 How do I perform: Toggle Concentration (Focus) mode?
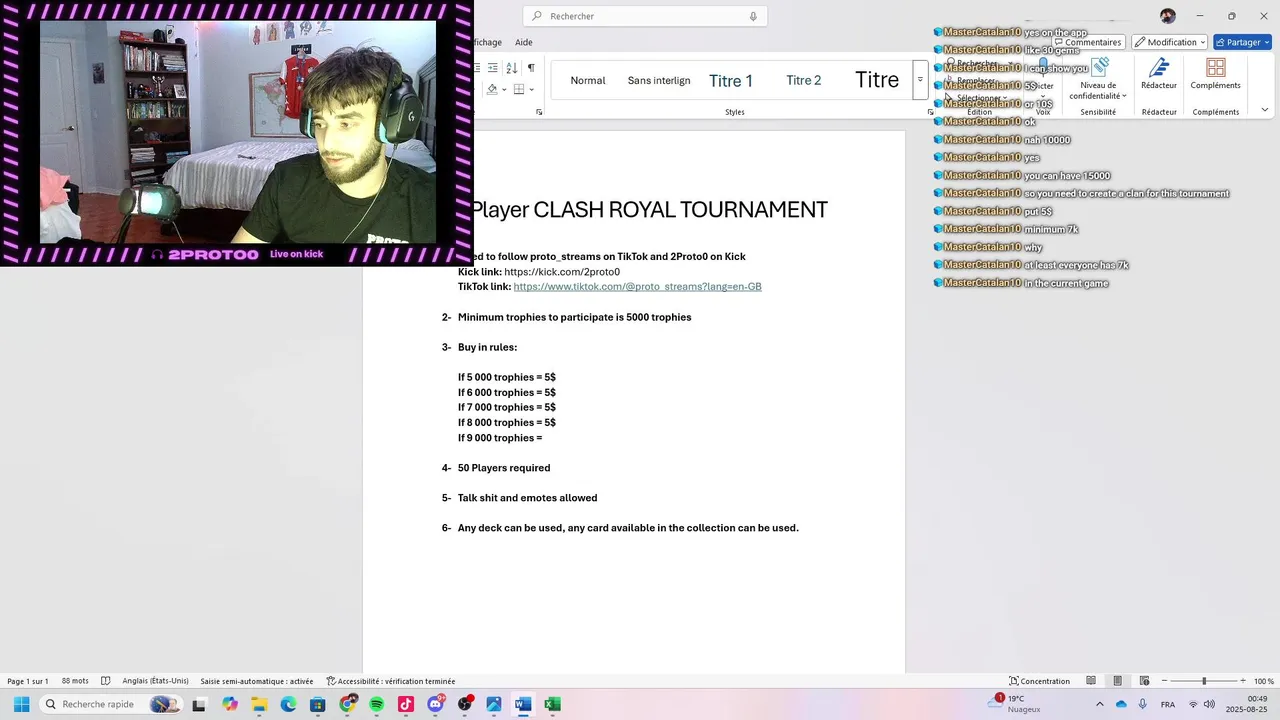pos(1039,681)
